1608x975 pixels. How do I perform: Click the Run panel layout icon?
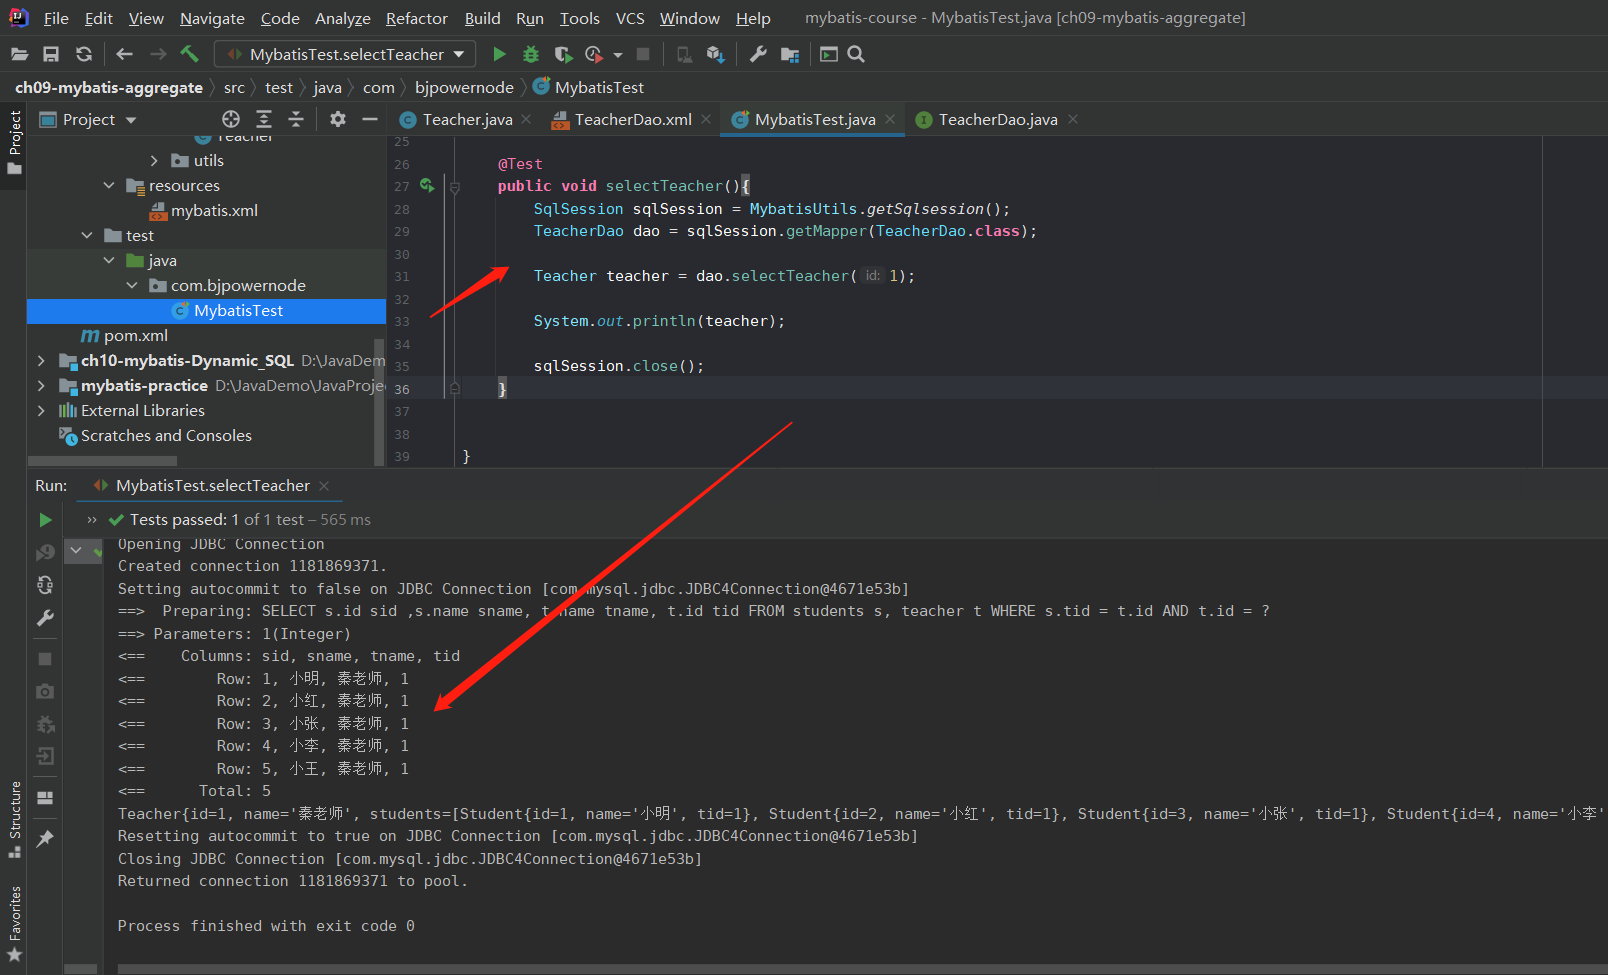[x=45, y=798]
